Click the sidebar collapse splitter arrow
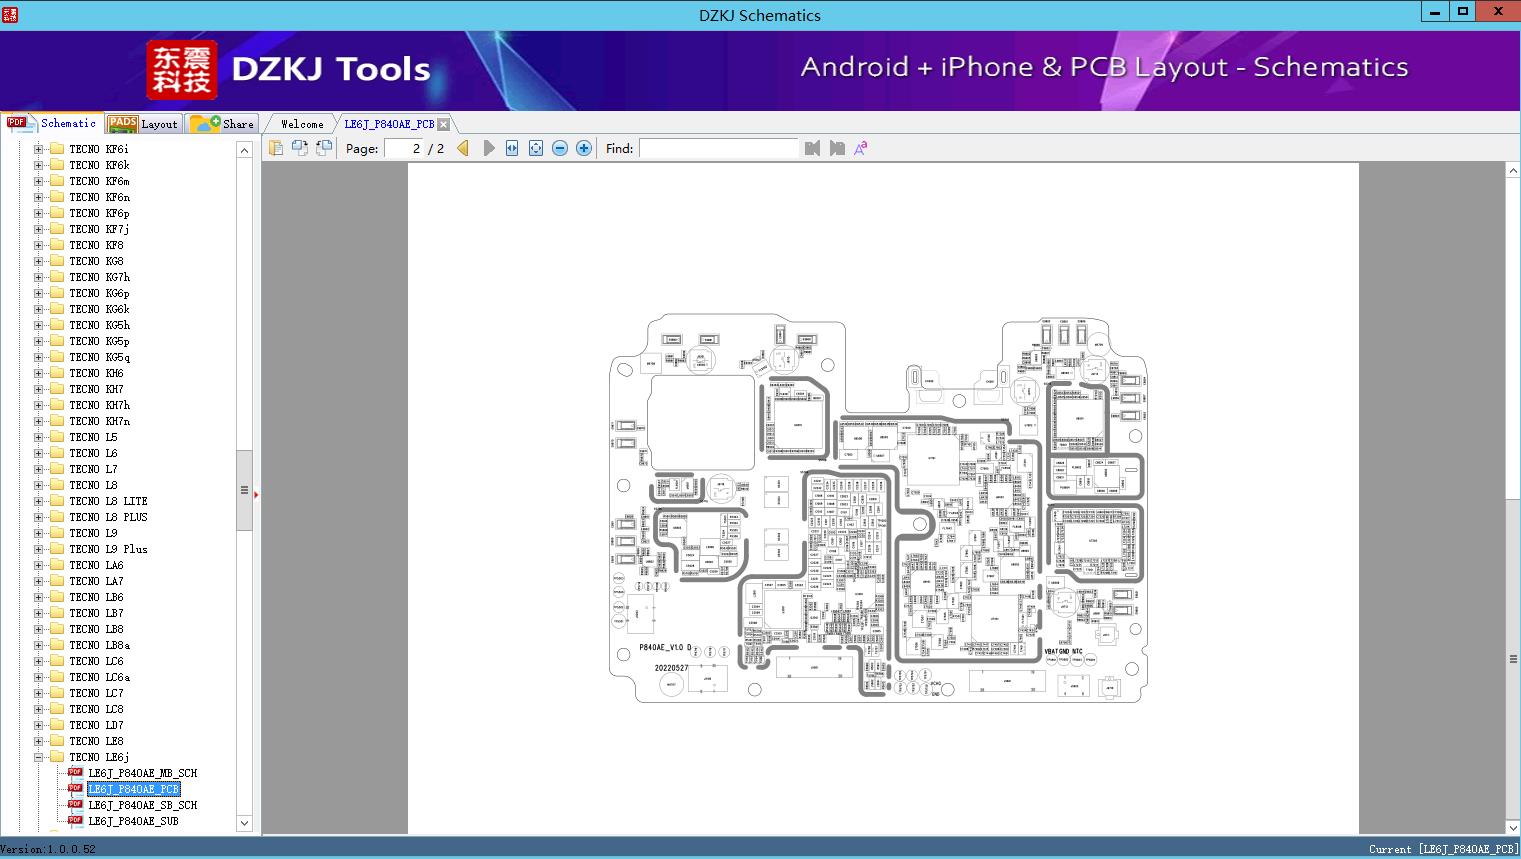This screenshot has height=859, width=1521. tap(257, 494)
